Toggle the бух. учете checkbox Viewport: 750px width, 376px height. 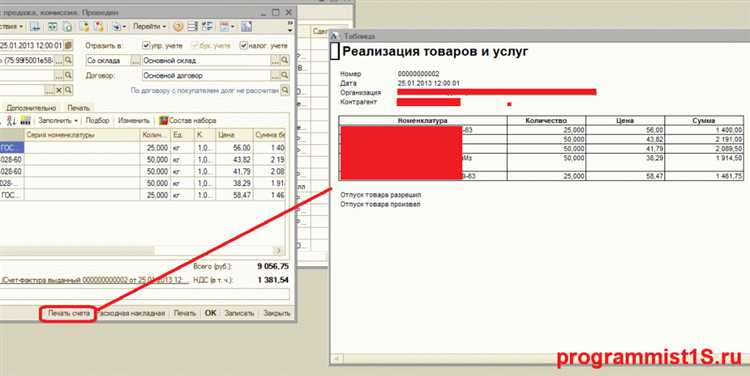coord(195,45)
